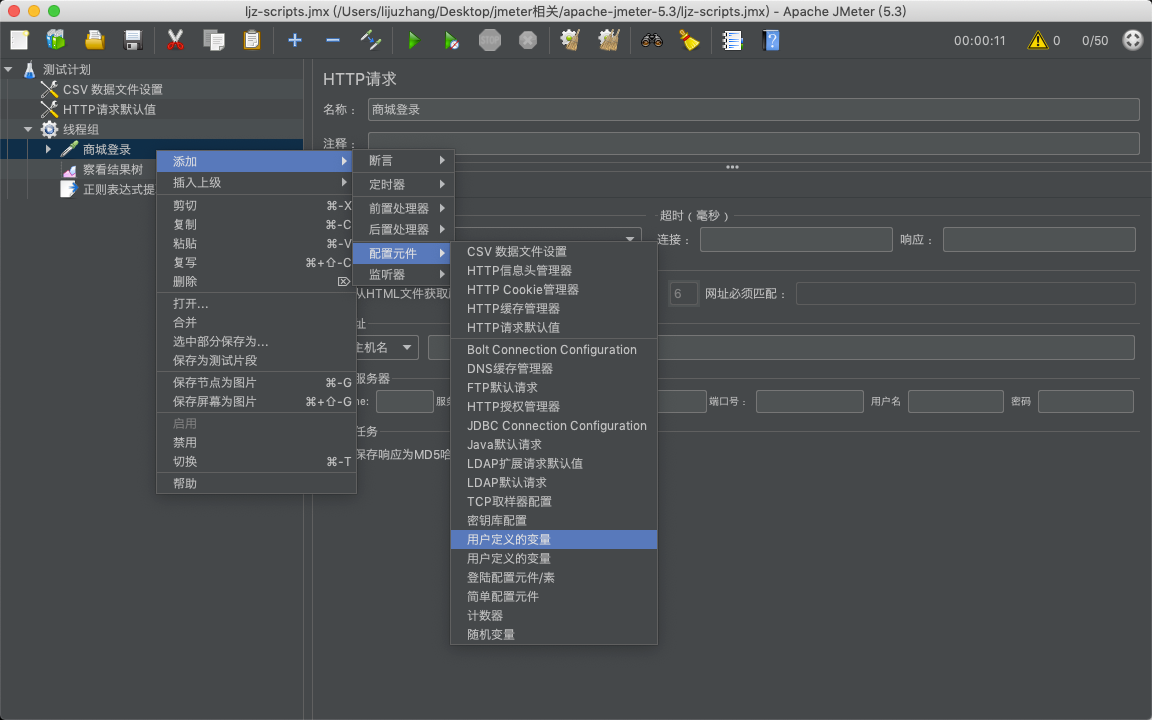Choose 剪切 from context menu

256,206
